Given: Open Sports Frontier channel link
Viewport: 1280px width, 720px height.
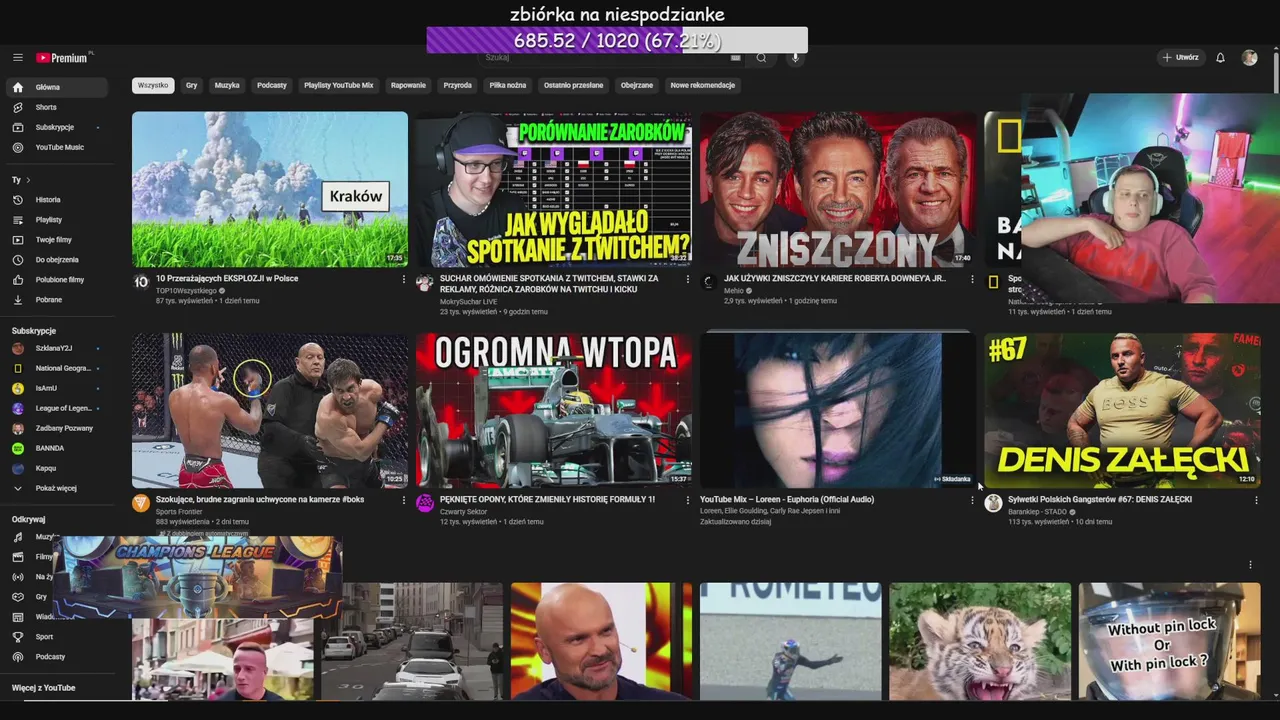Looking at the screenshot, I should click(179, 510).
